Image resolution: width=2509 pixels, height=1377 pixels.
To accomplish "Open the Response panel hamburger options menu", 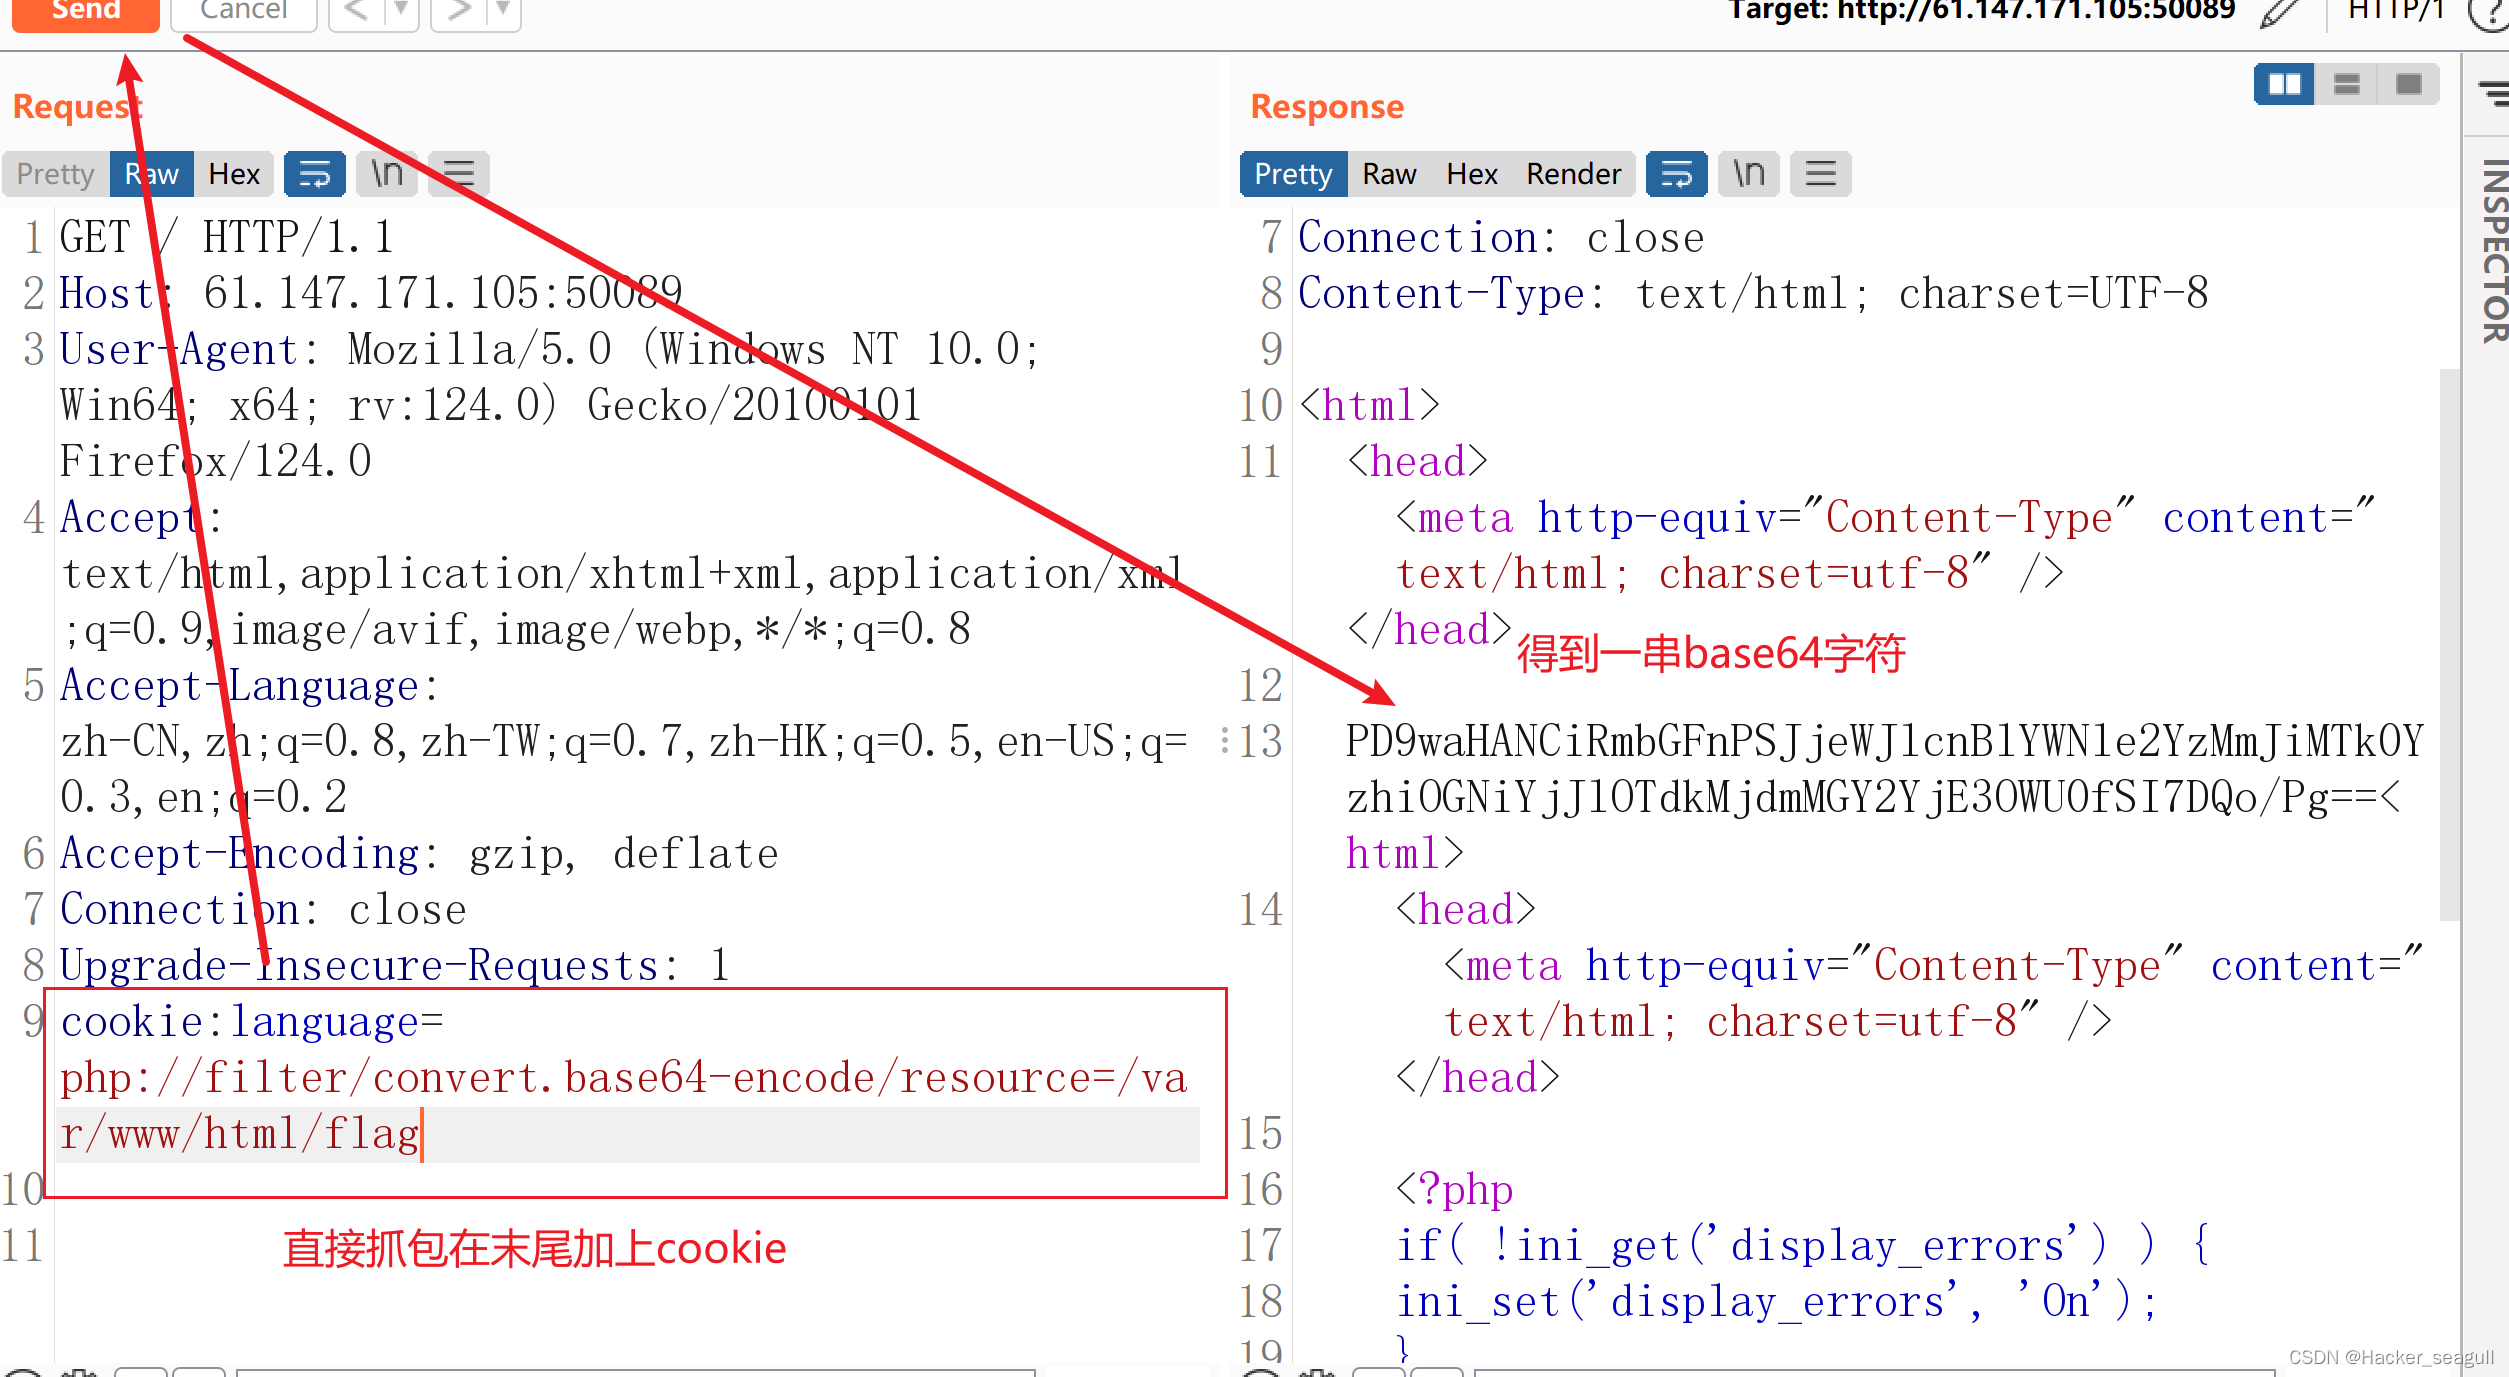I will [1821, 174].
